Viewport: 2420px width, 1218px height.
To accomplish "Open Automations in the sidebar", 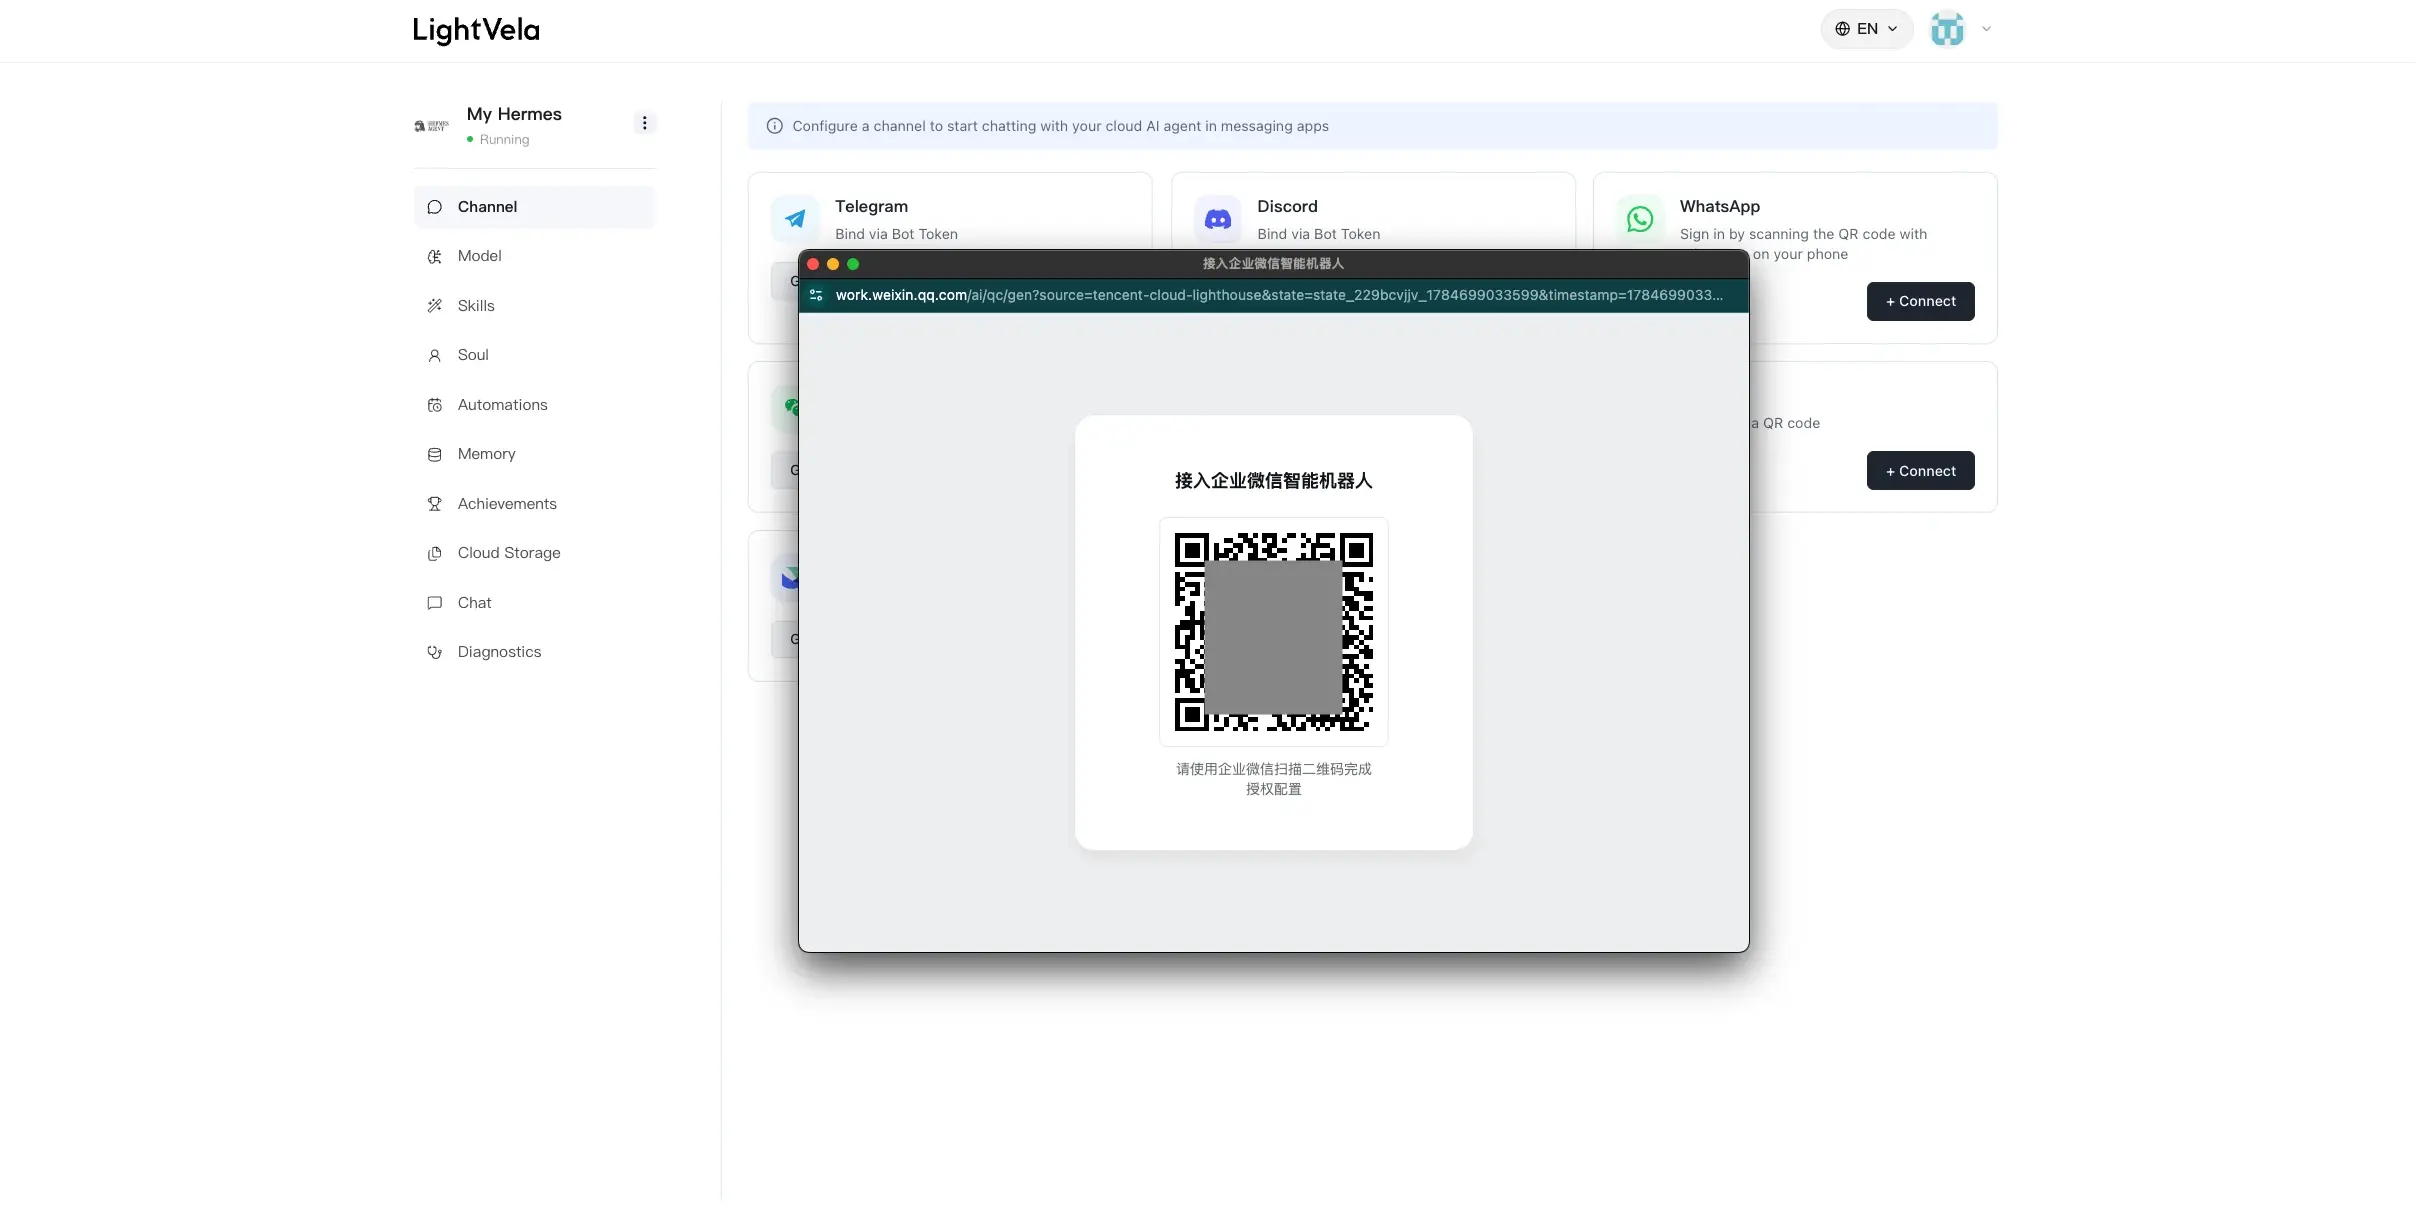I will [535, 405].
